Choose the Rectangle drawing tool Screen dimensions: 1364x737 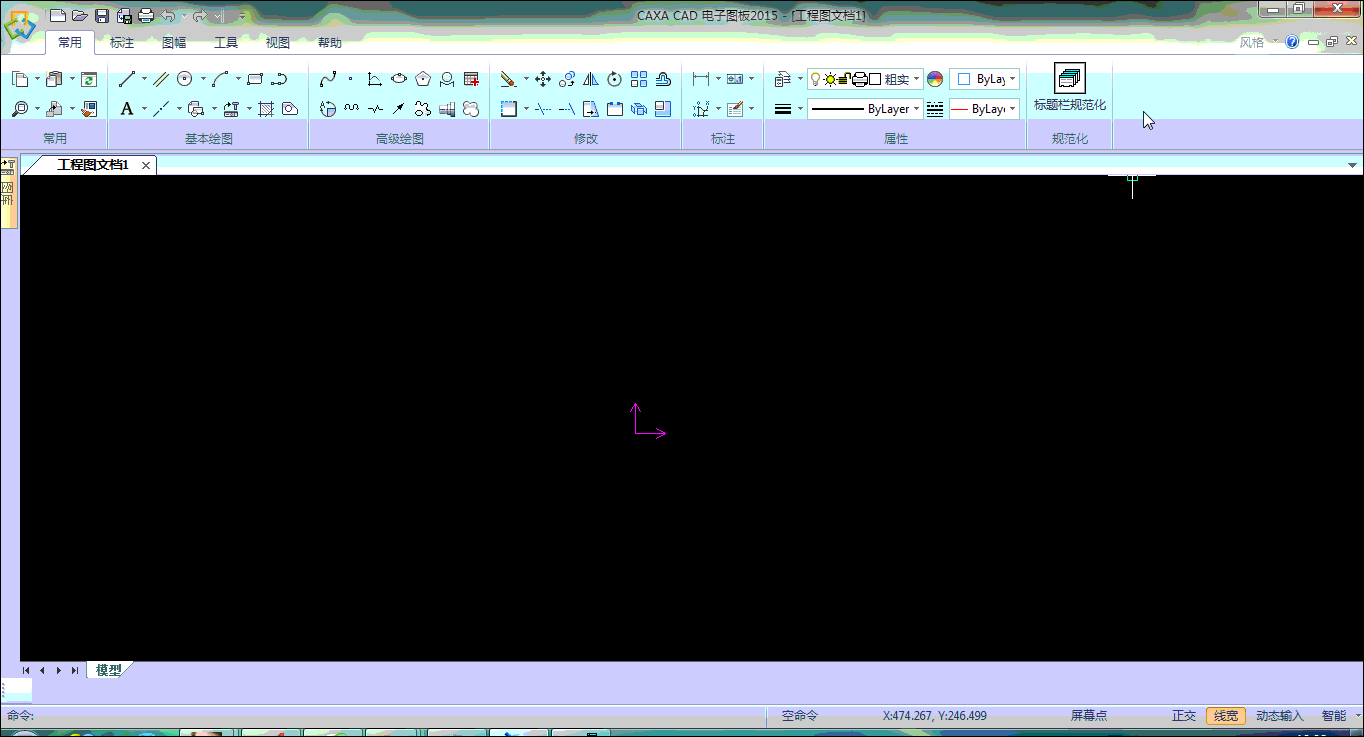click(x=255, y=79)
